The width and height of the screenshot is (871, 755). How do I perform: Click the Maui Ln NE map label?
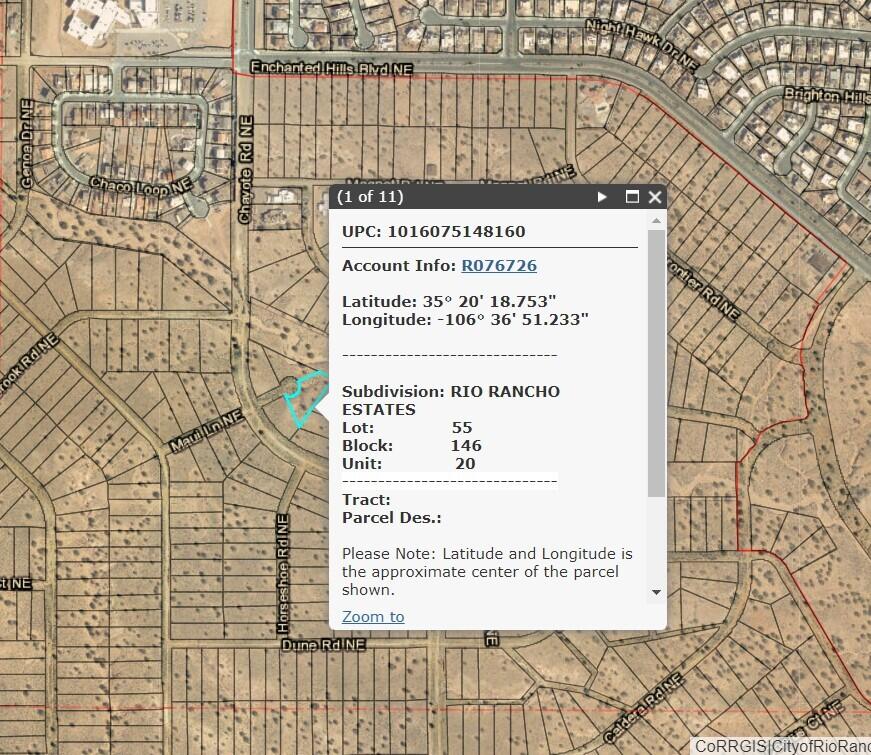tap(206, 431)
